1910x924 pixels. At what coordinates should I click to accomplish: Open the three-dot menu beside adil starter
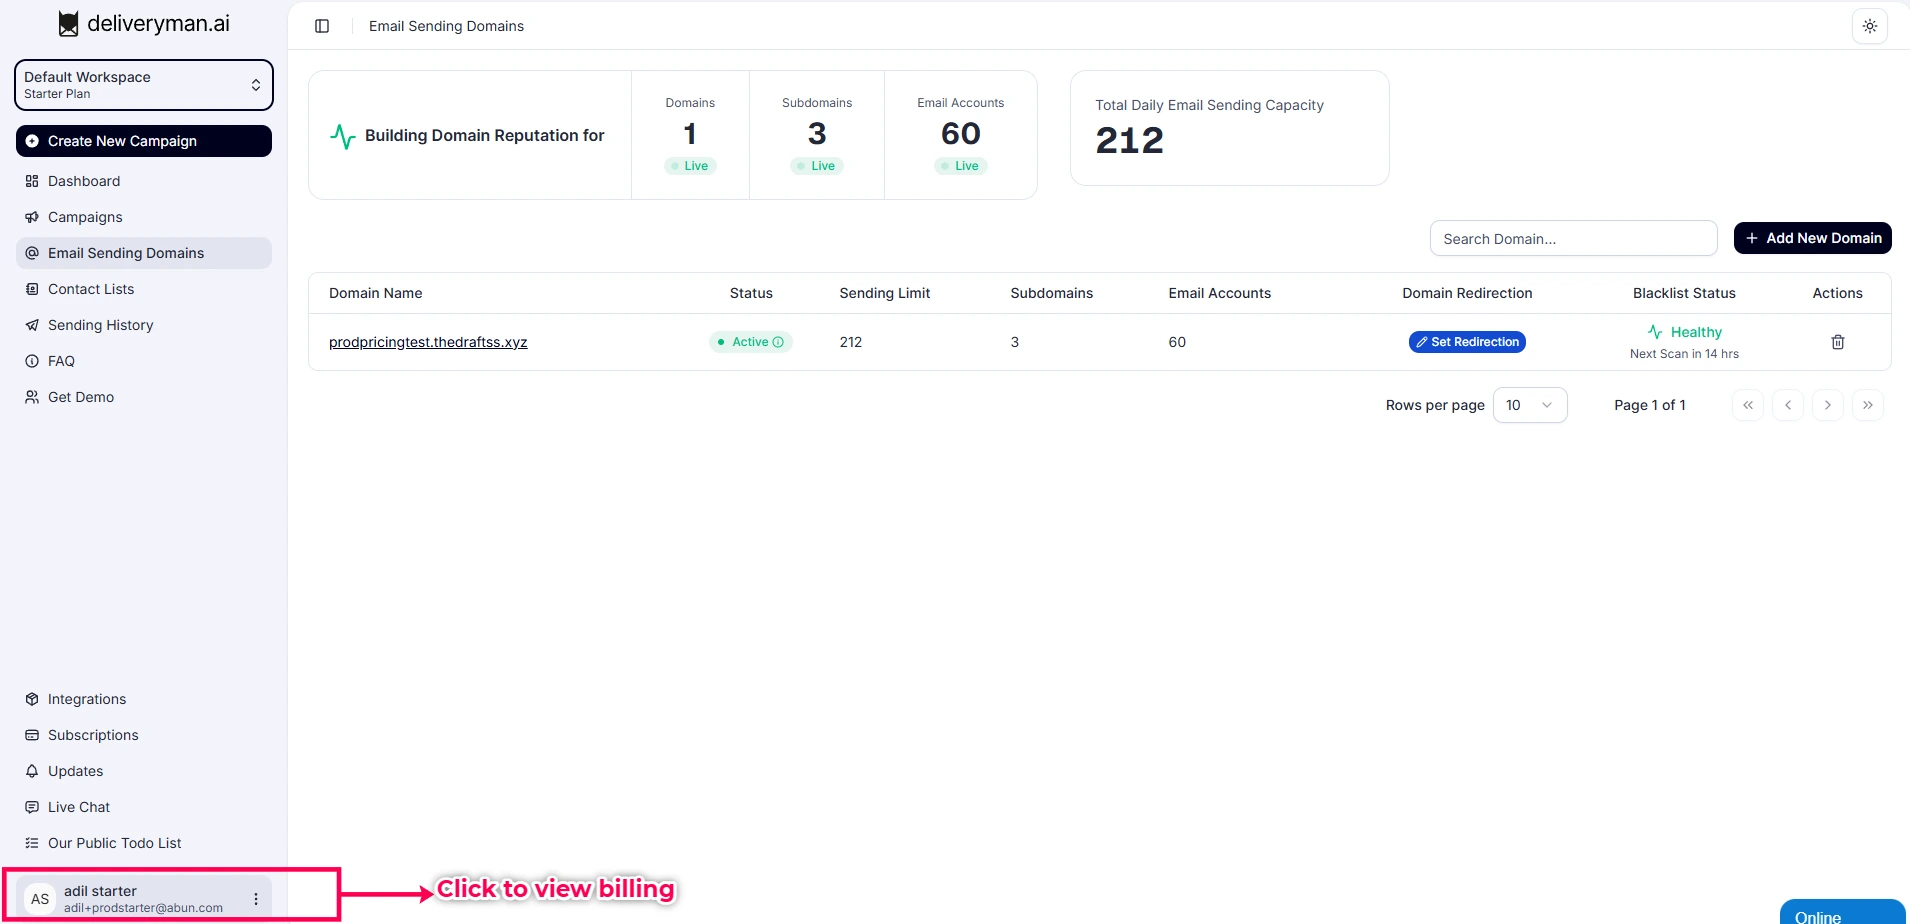coord(256,899)
